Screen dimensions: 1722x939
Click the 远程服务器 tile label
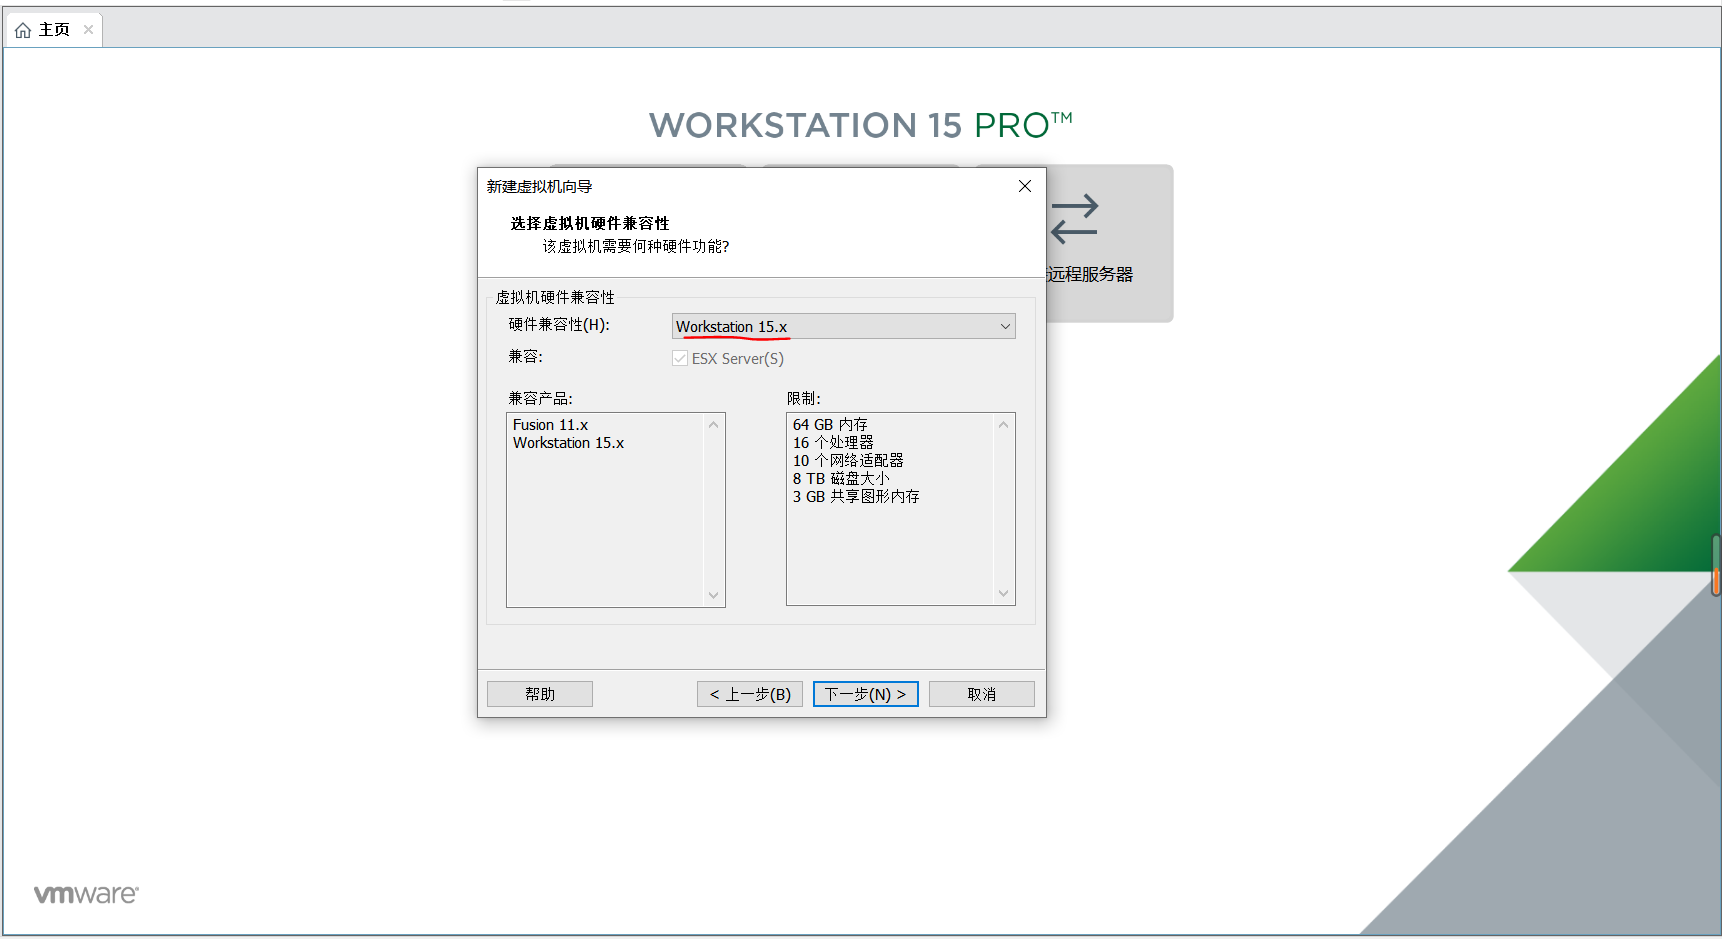(1090, 274)
